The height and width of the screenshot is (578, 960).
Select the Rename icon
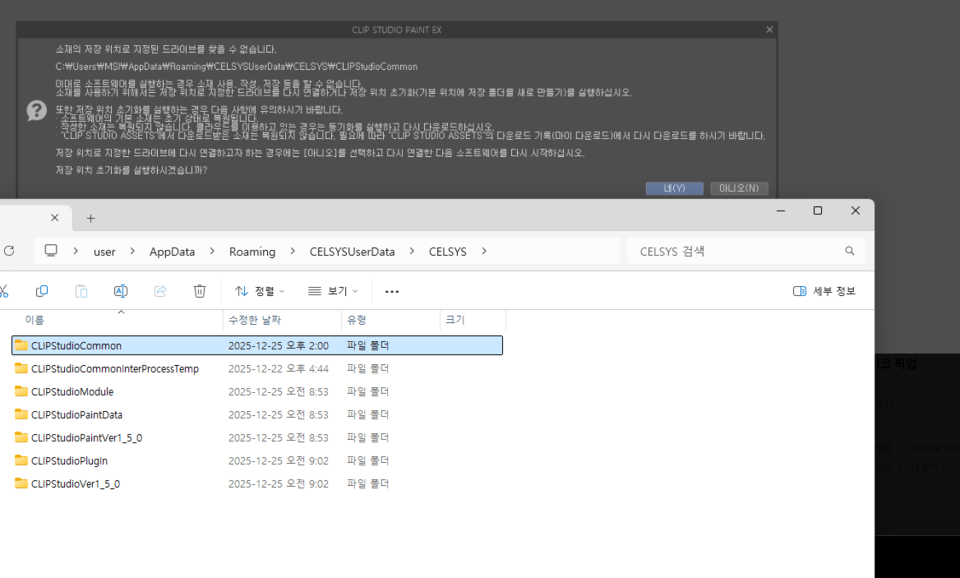pos(120,290)
